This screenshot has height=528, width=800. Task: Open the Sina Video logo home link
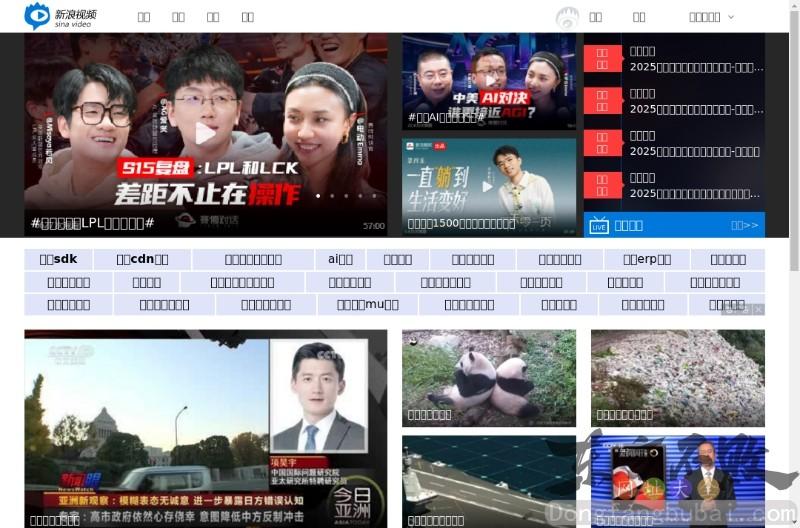click(60, 16)
